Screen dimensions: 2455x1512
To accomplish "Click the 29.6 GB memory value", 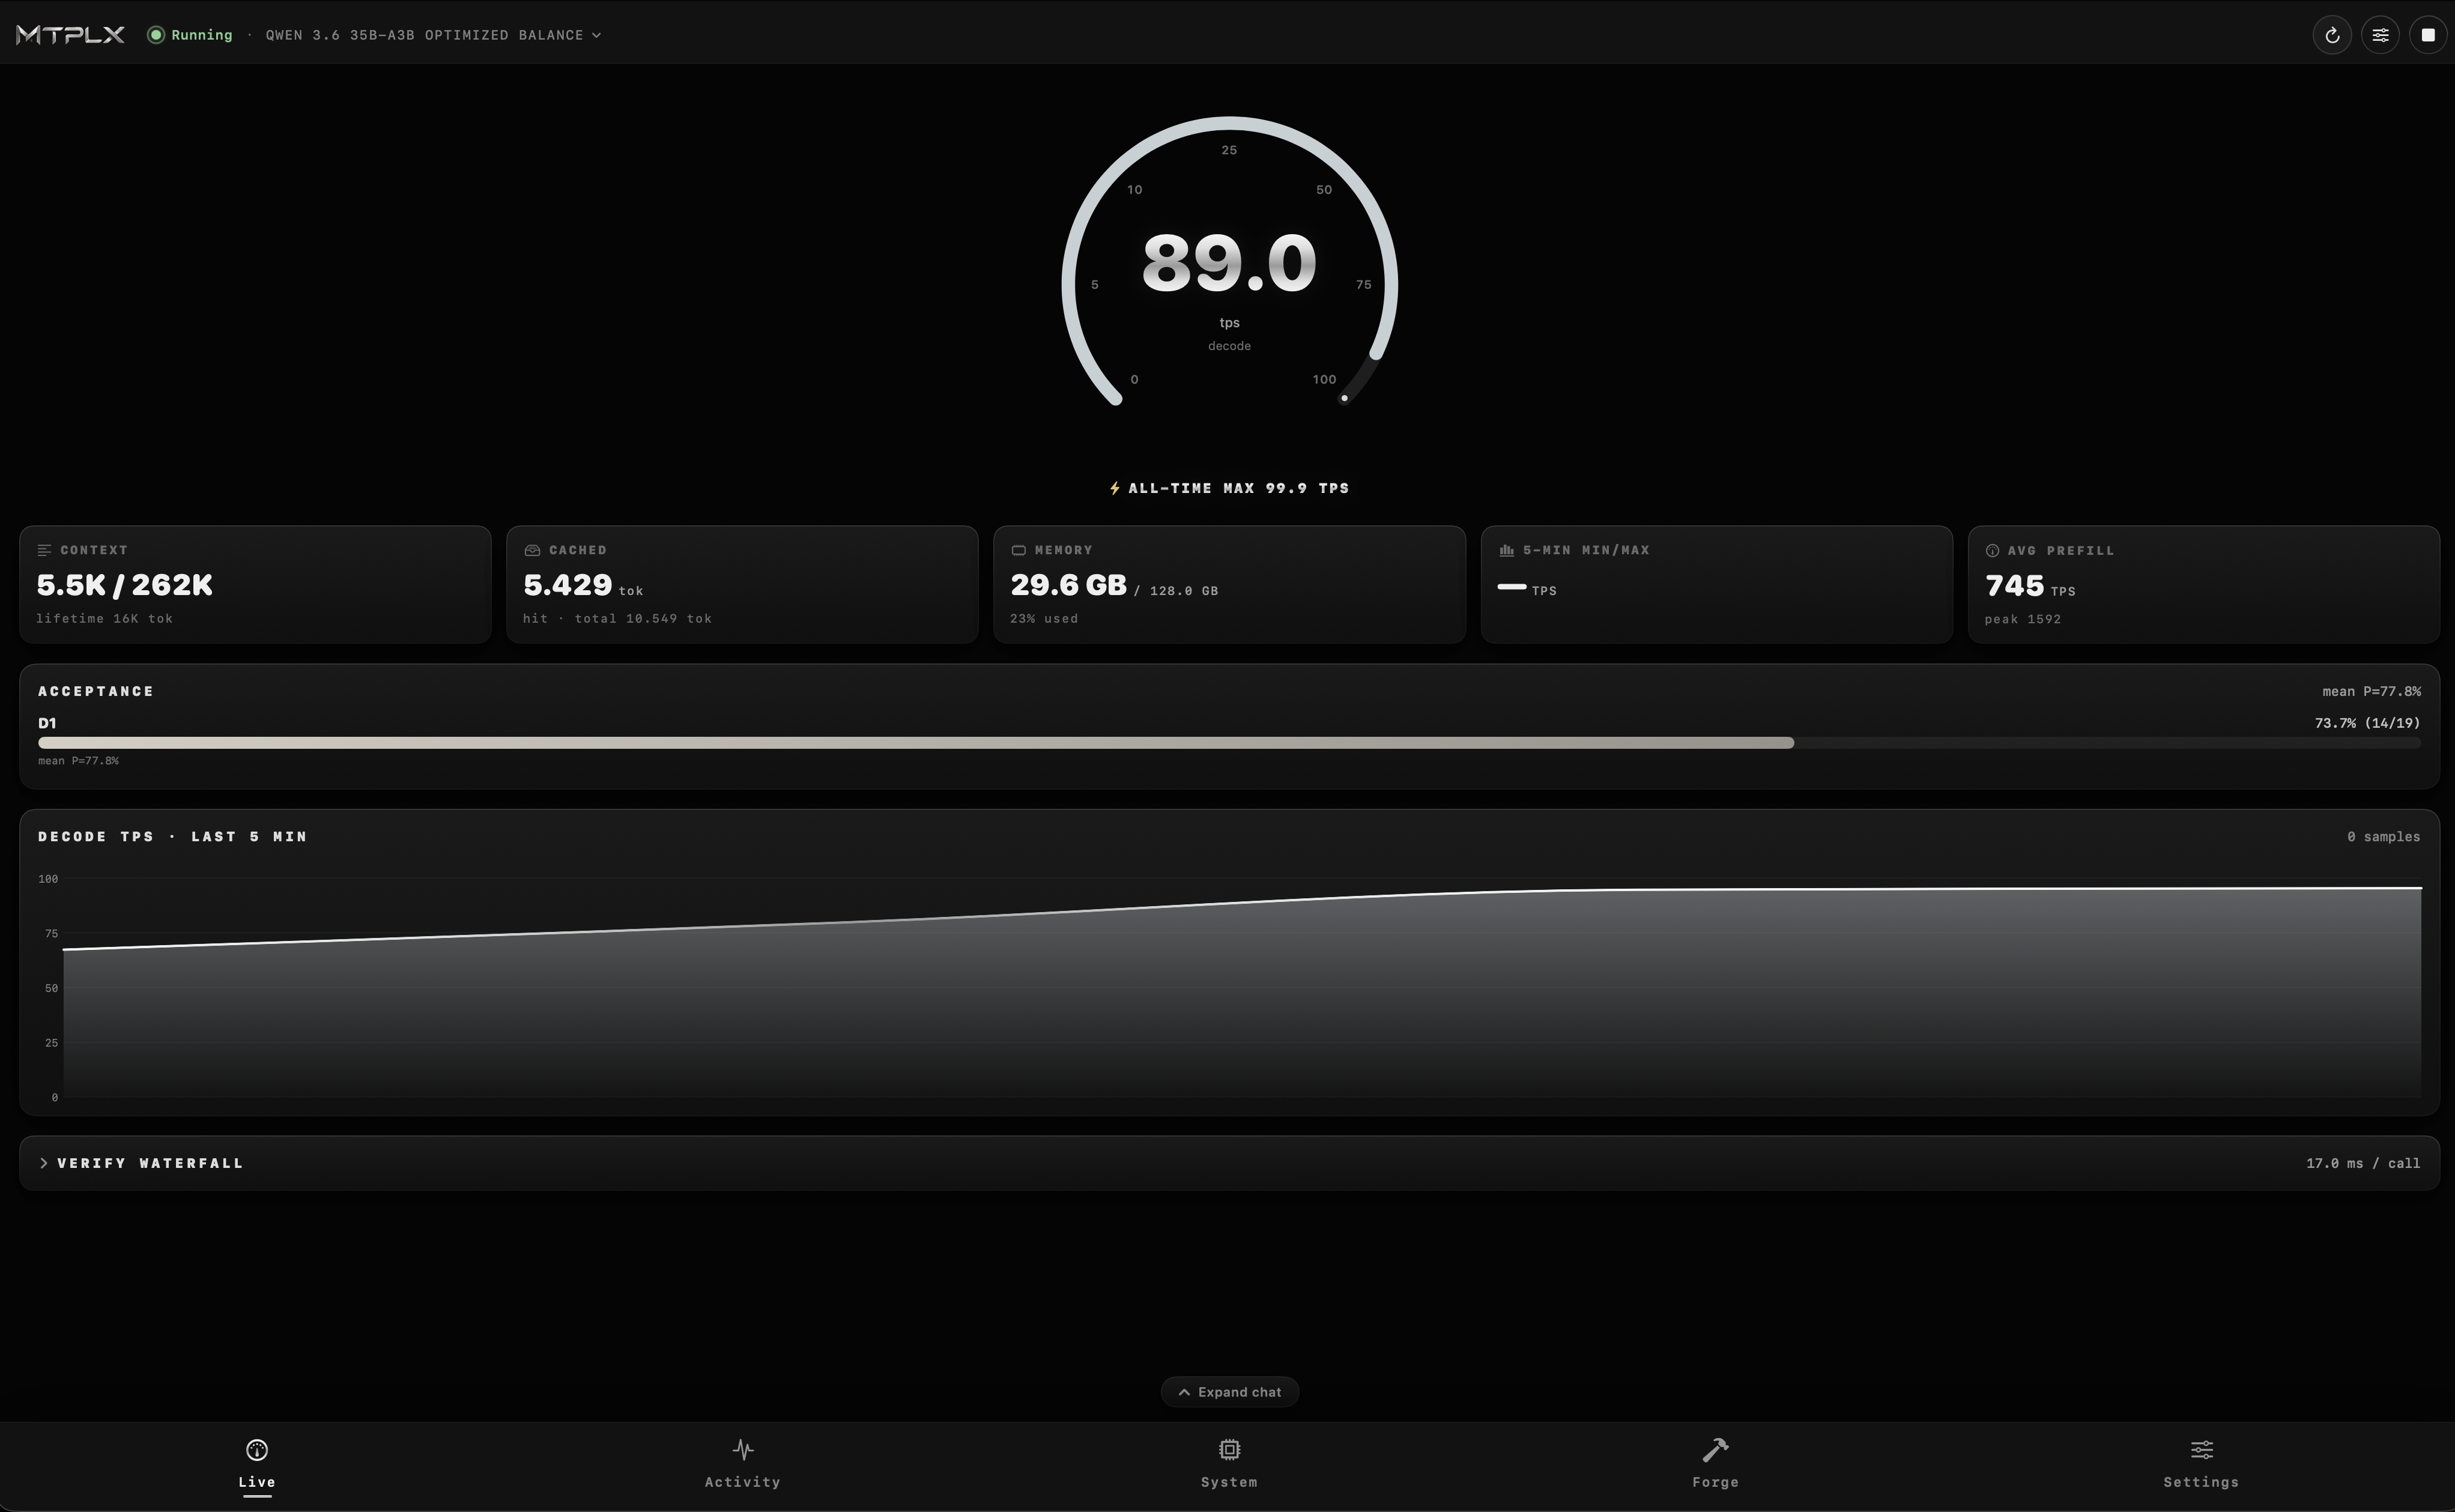I will (1068, 585).
